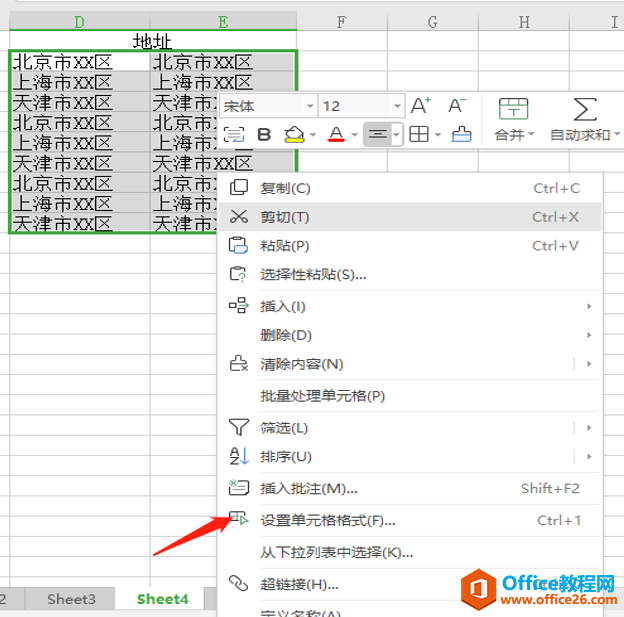Apply yellow fill color bucket
This screenshot has height=617, width=624.
294,135
